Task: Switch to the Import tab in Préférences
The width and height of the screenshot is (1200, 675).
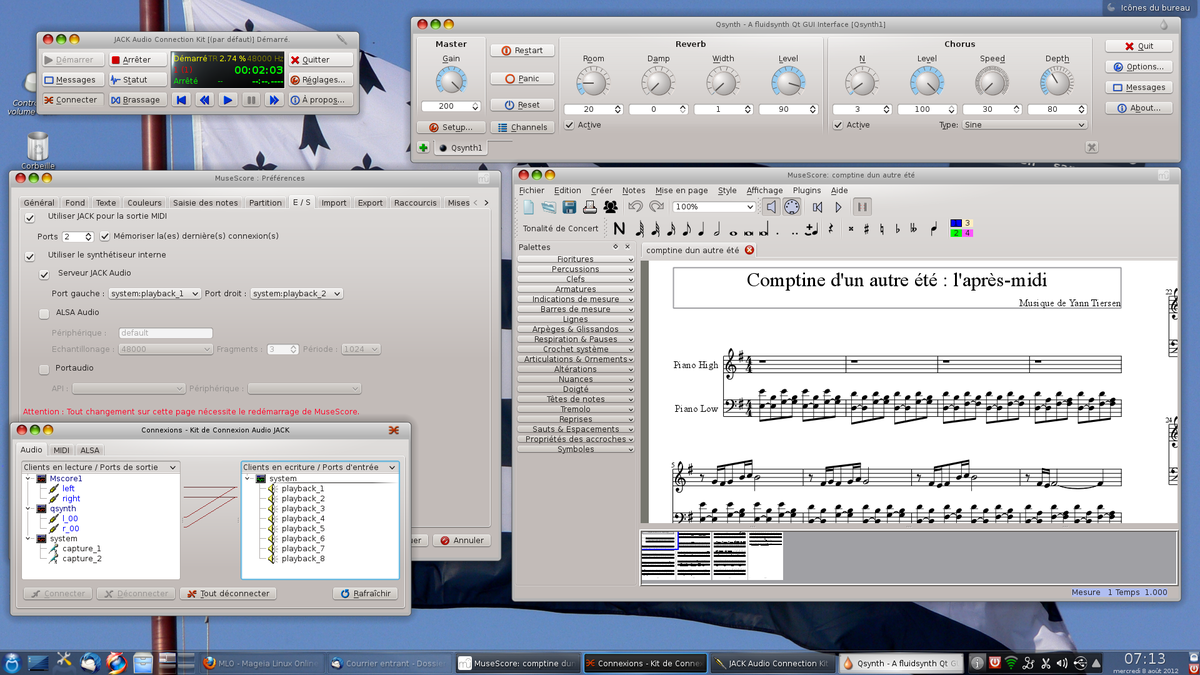Action: pos(334,202)
